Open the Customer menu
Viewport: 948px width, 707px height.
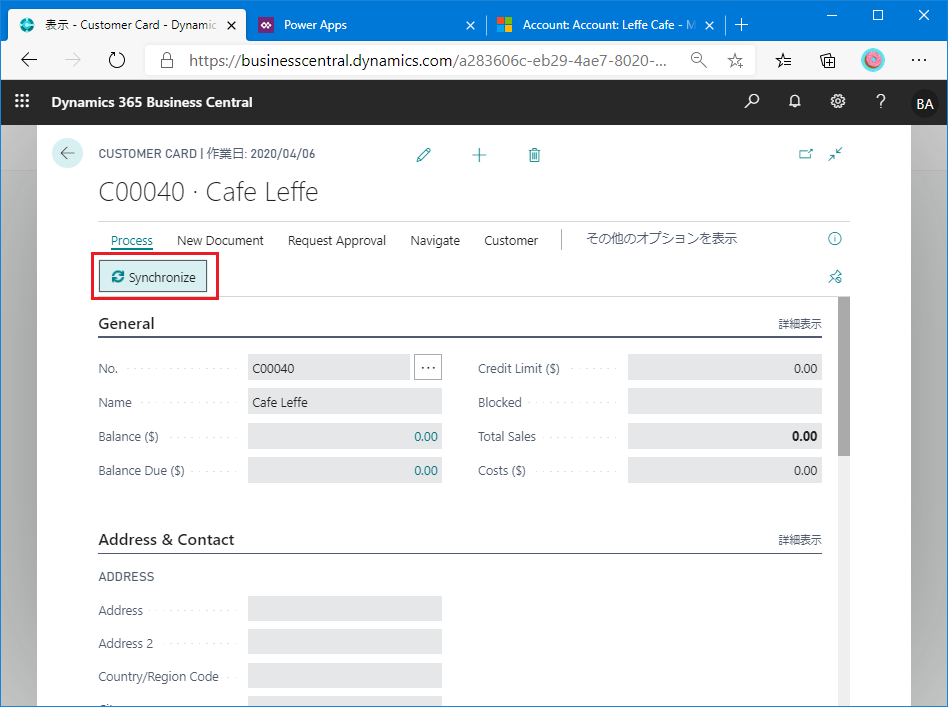click(x=511, y=240)
